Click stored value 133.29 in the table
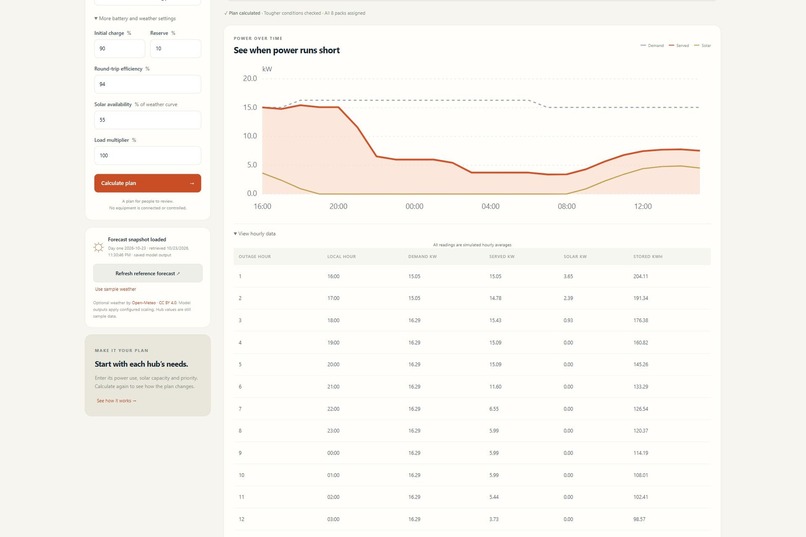Viewport: 806px width, 537px height. click(640, 387)
